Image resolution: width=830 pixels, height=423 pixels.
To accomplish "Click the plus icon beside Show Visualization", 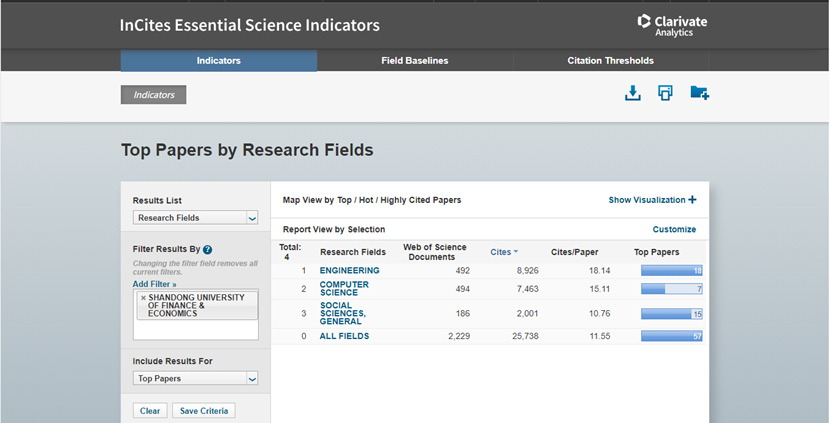I will [x=692, y=200].
